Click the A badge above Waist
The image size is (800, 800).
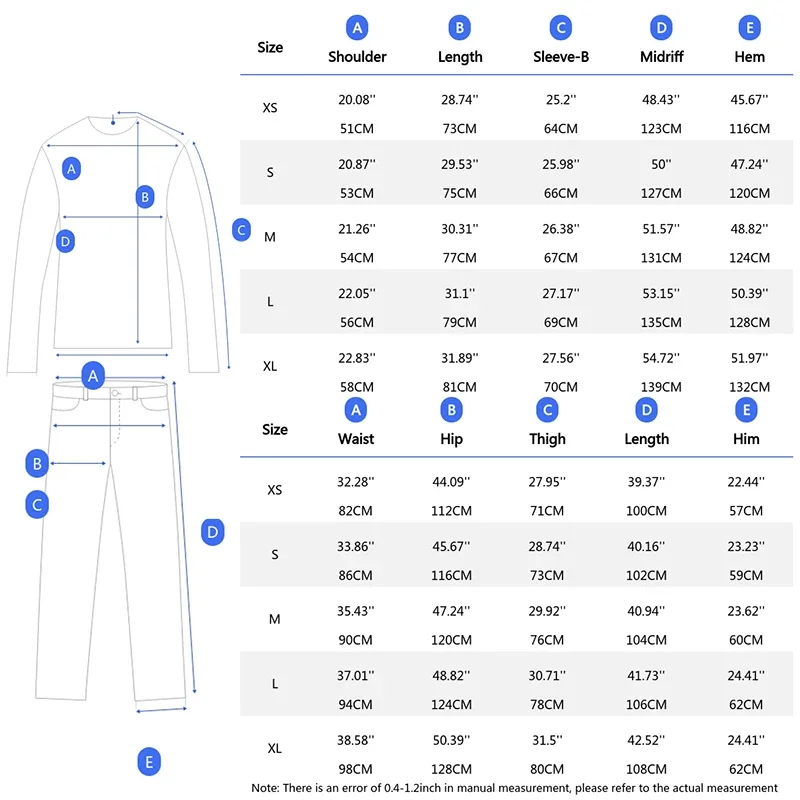click(x=356, y=409)
